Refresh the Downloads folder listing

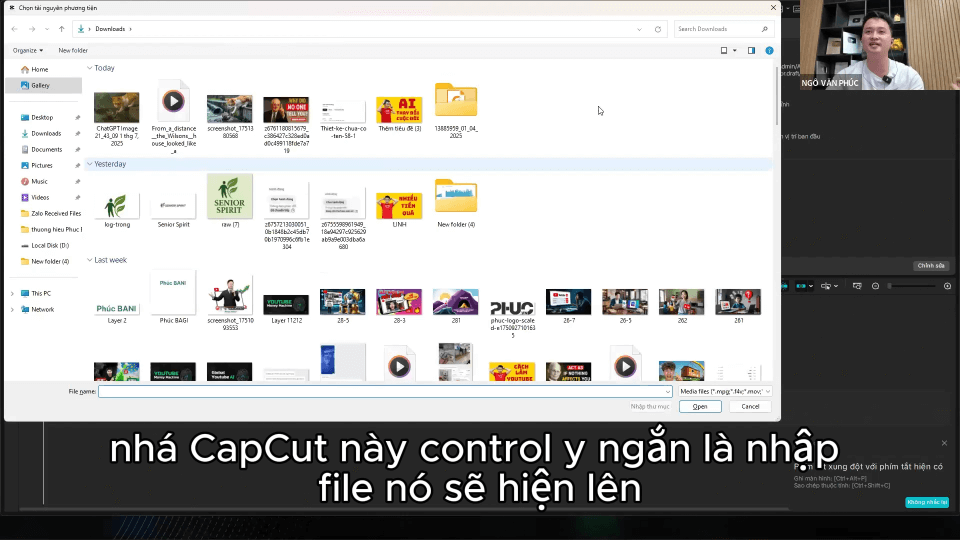pyautogui.click(x=658, y=29)
